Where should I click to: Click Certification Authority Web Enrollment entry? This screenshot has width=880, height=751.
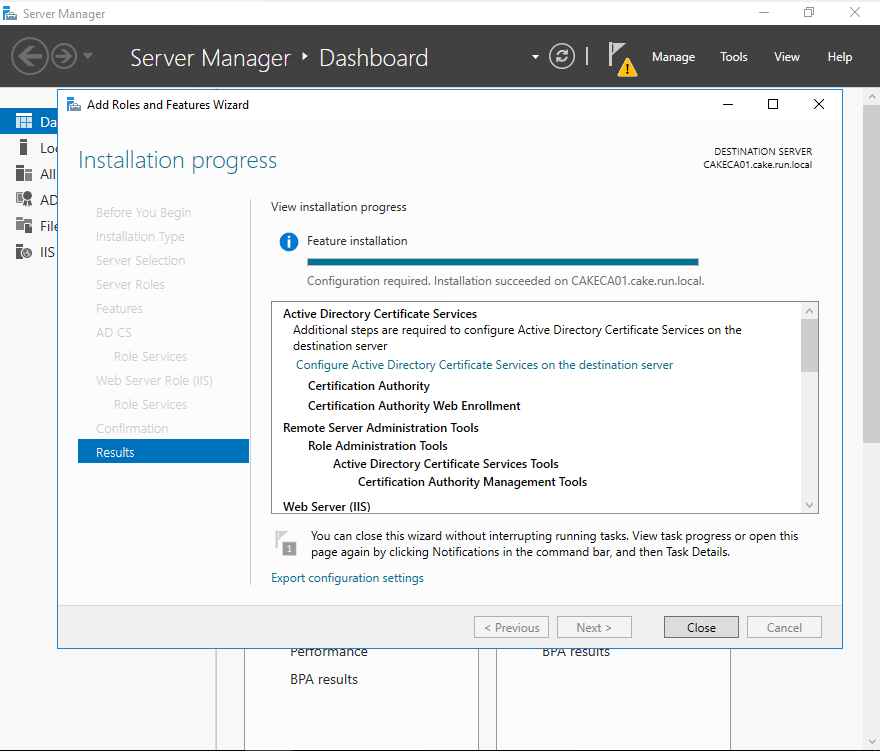coord(414,406)
